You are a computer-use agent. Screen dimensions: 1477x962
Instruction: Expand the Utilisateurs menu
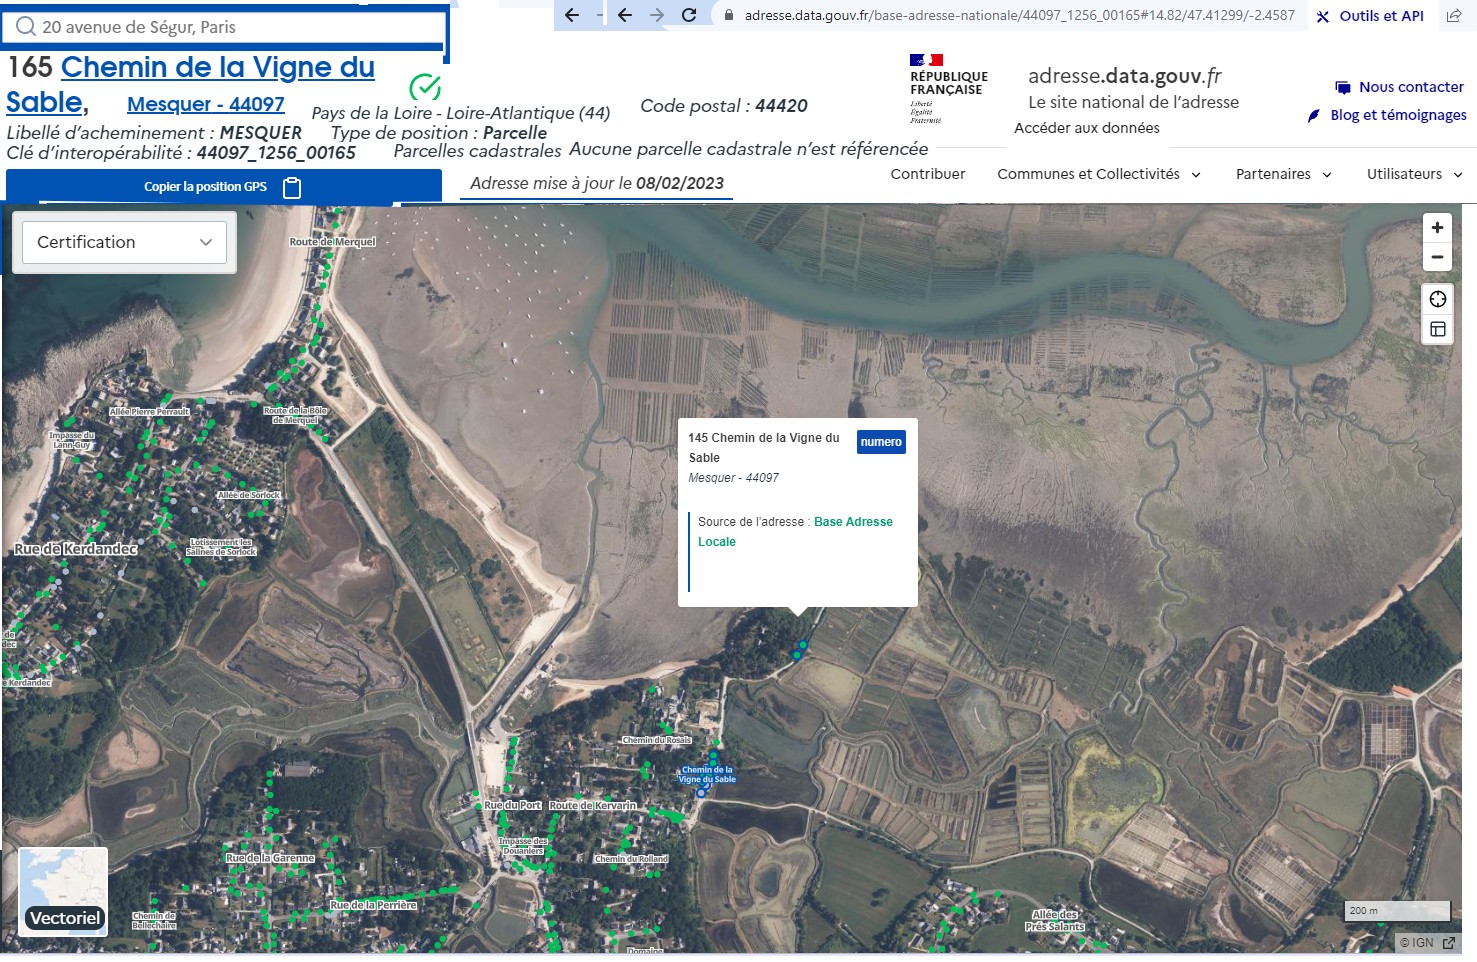pyautogui.click(x=1415, y=174)
